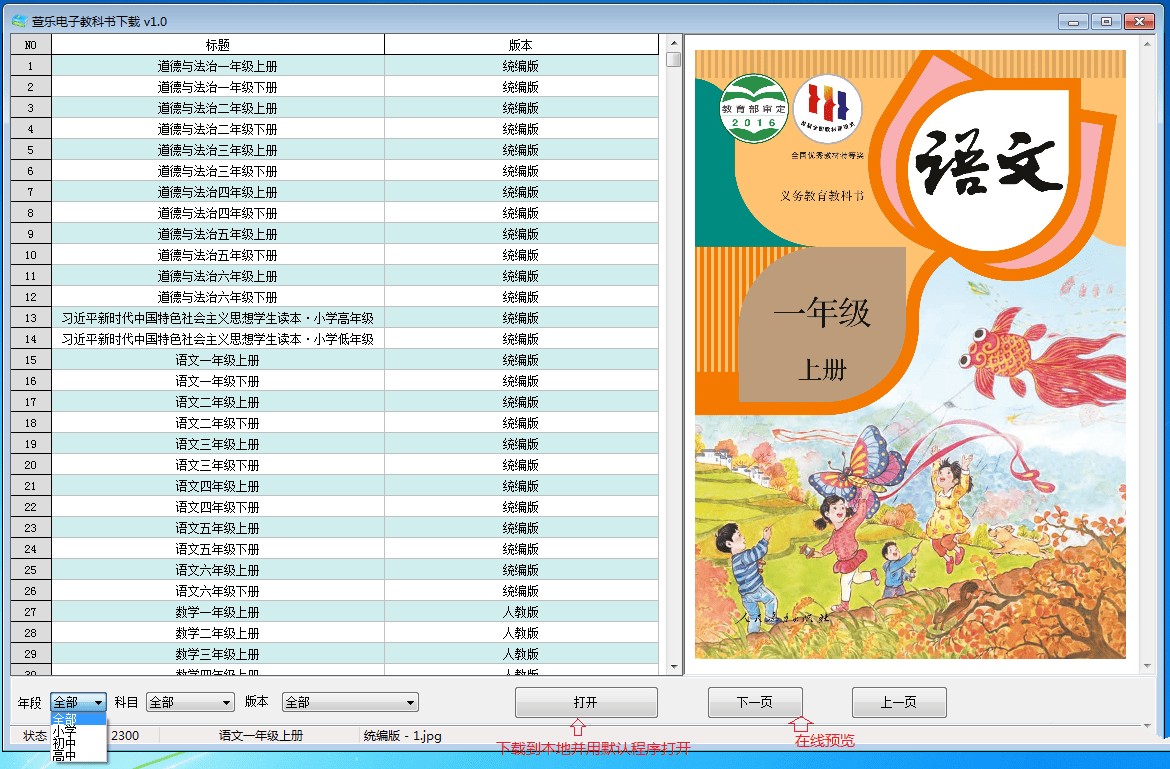The image size is (1170, 769).
Task: Select row 道德与法治六年级下册
Action: coord(334,297)
